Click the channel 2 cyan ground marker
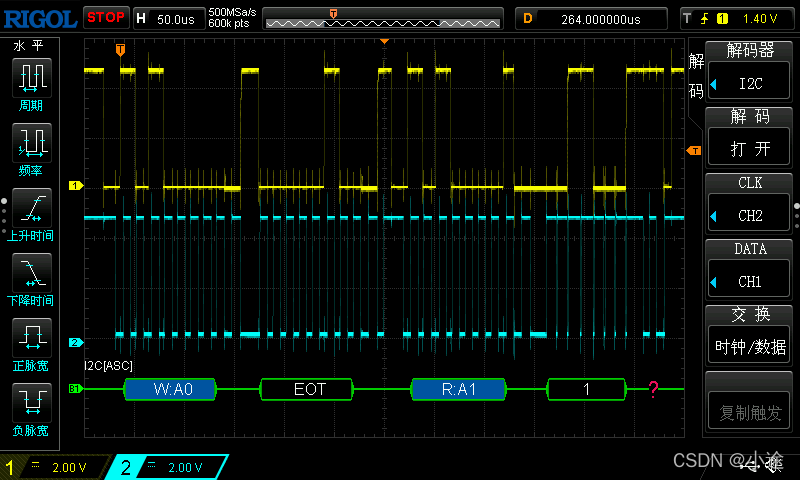800x480 pixels. coord(76,342)
